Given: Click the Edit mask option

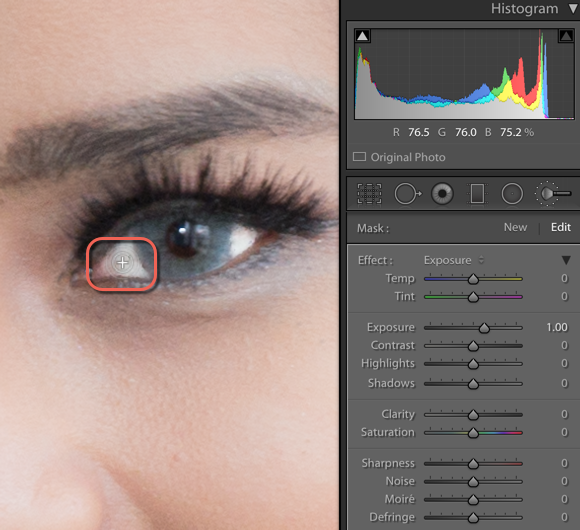Looking at the screenshot, I should (561, 227).
